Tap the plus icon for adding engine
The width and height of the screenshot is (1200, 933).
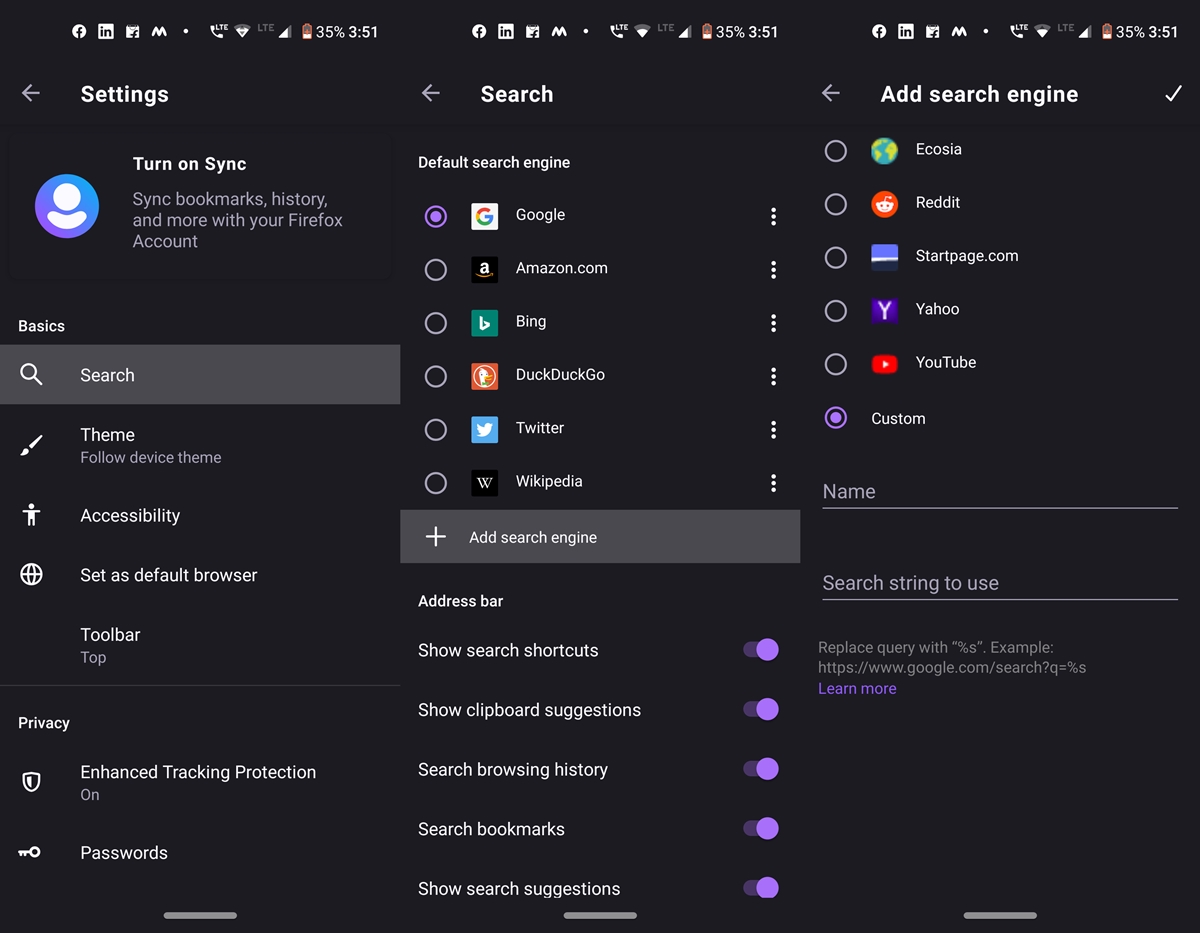(x=436, y=537)
